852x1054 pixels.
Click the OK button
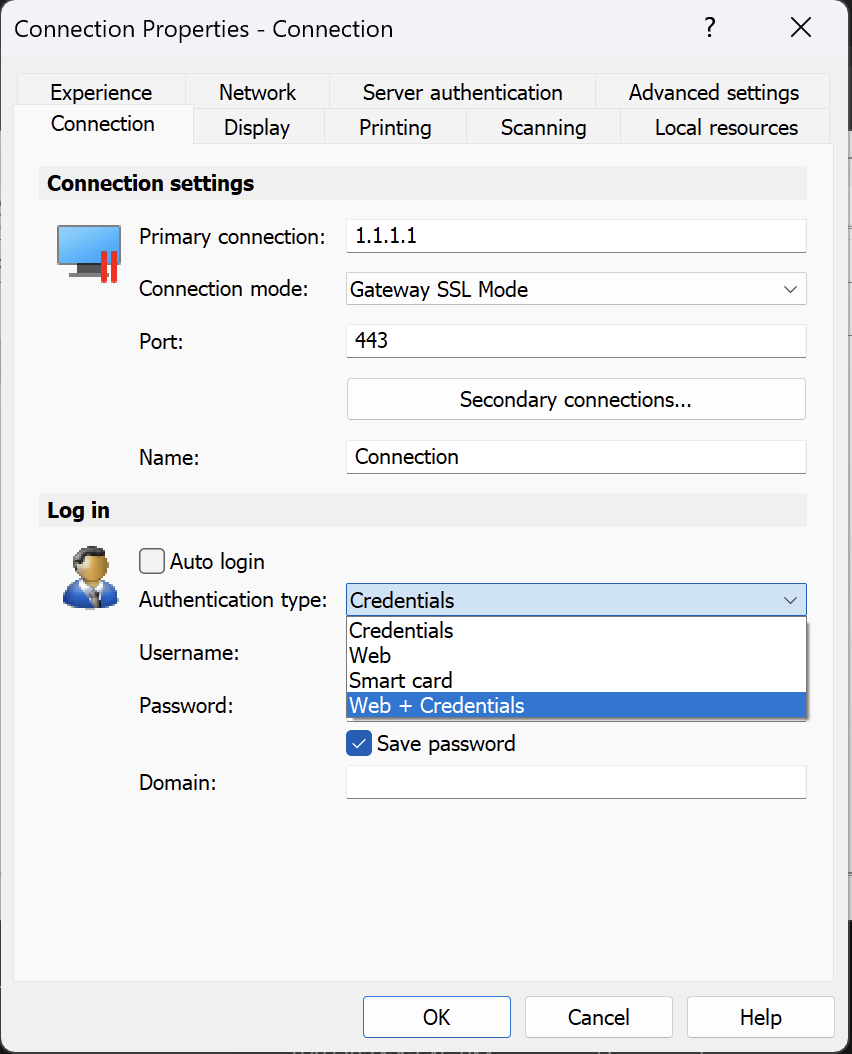436,1017
